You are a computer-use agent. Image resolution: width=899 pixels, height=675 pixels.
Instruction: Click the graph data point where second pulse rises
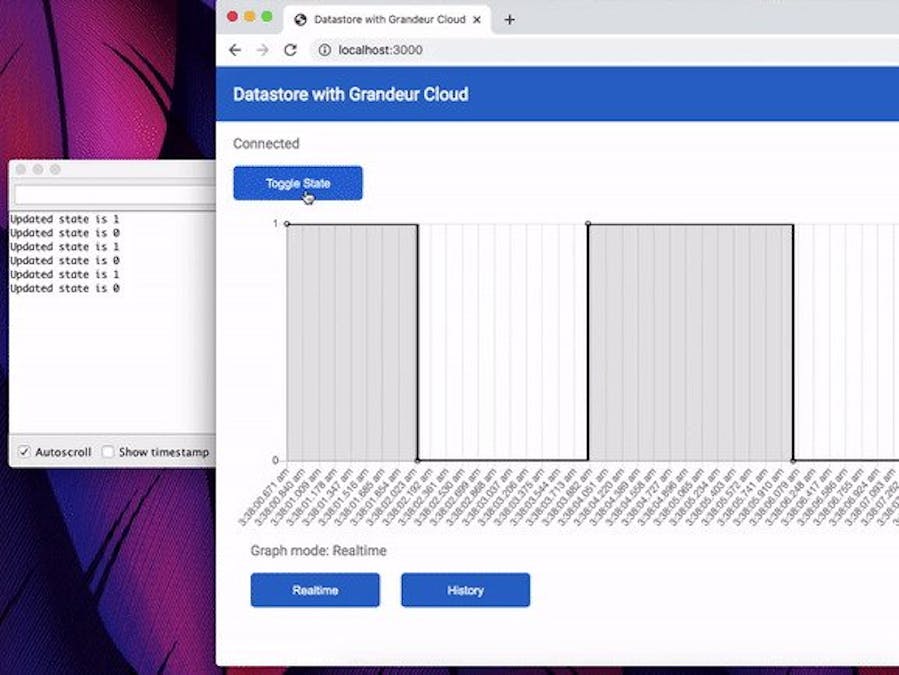point(588,224)
